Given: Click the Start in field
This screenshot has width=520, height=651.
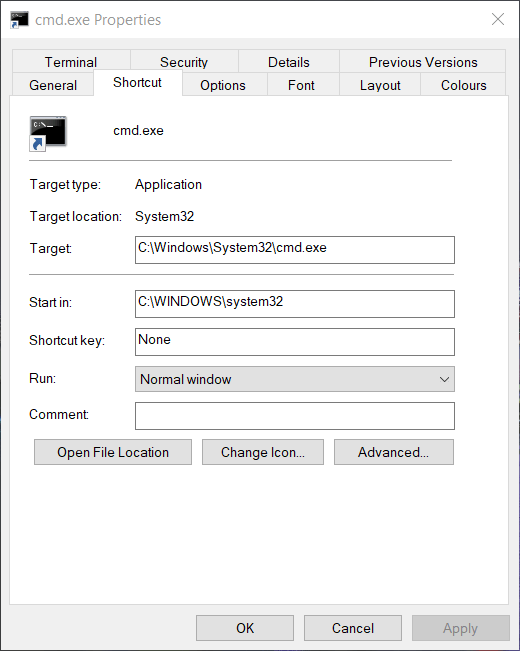Looking at the screenshot, I should (x=295, y=304).
